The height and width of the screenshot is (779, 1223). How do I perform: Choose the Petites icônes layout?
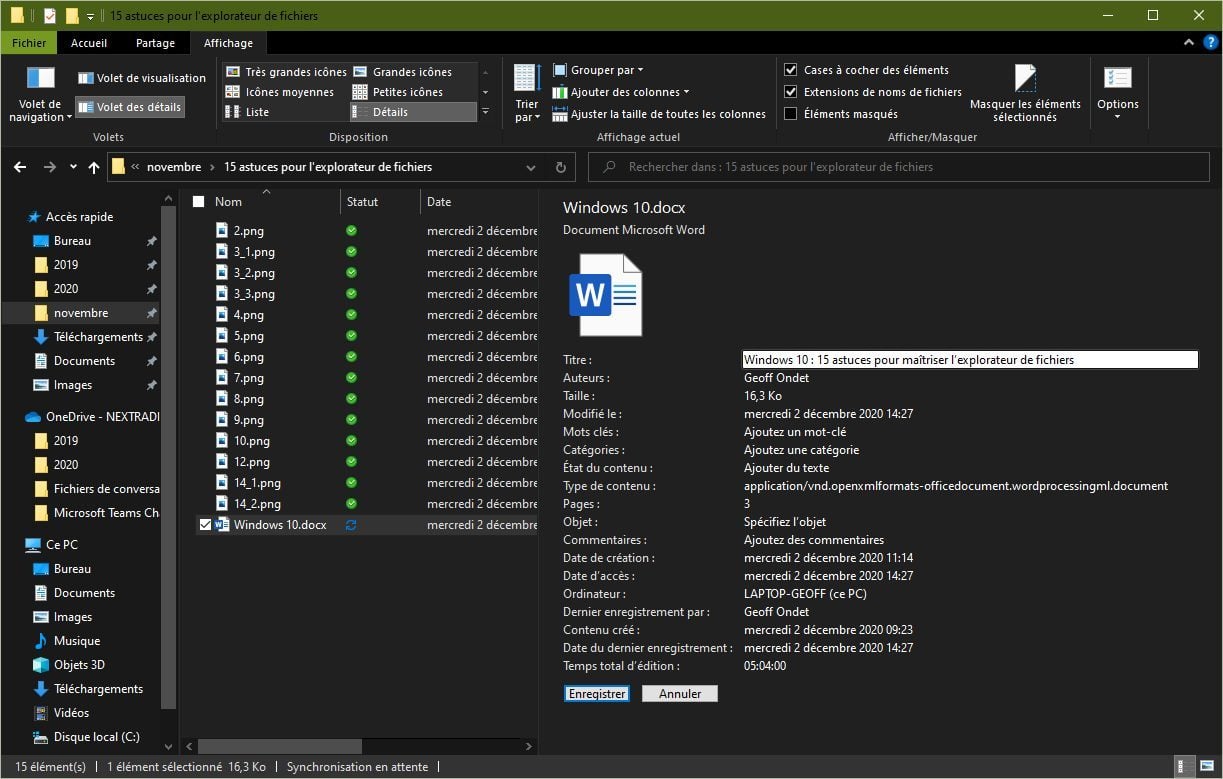click(x=398, y=92)
